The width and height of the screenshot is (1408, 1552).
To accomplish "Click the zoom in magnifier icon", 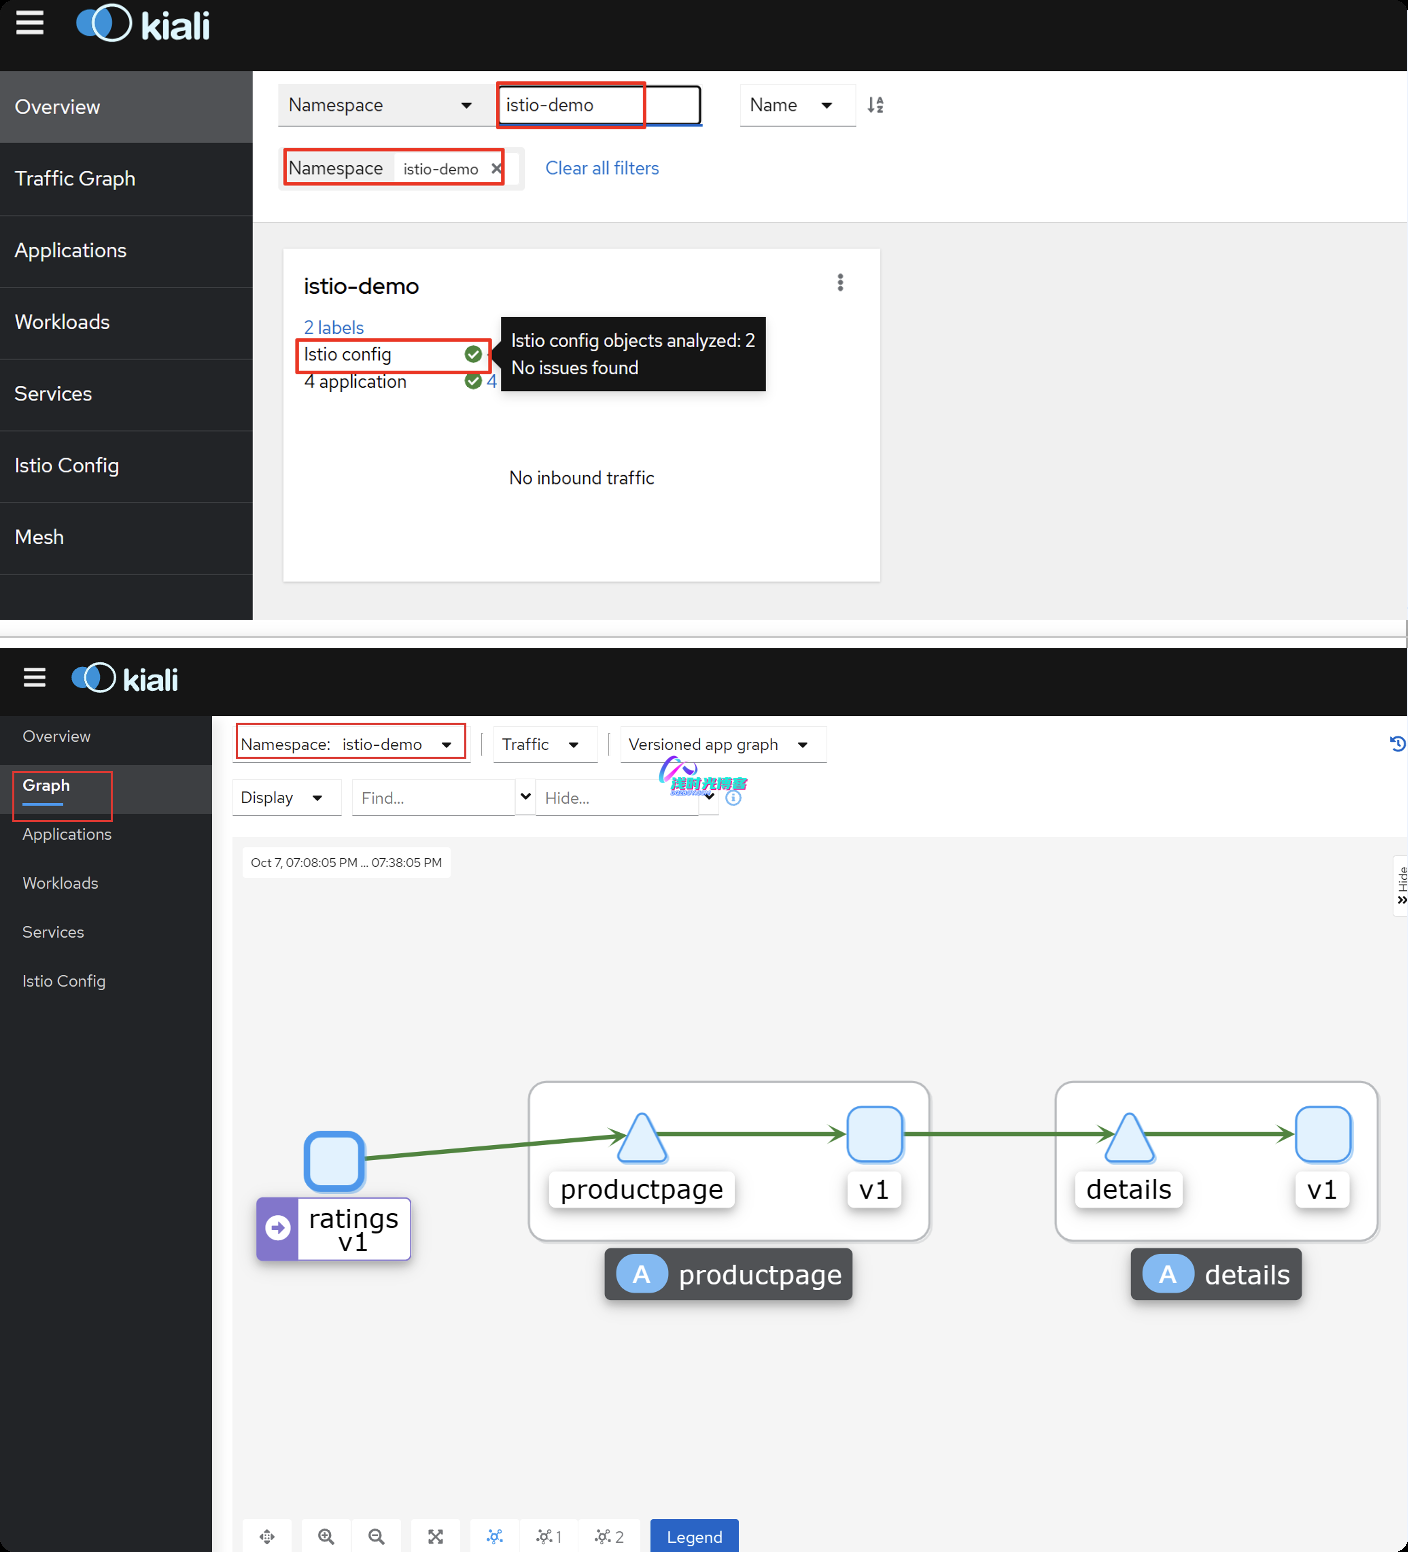I will pos(326,1536).
